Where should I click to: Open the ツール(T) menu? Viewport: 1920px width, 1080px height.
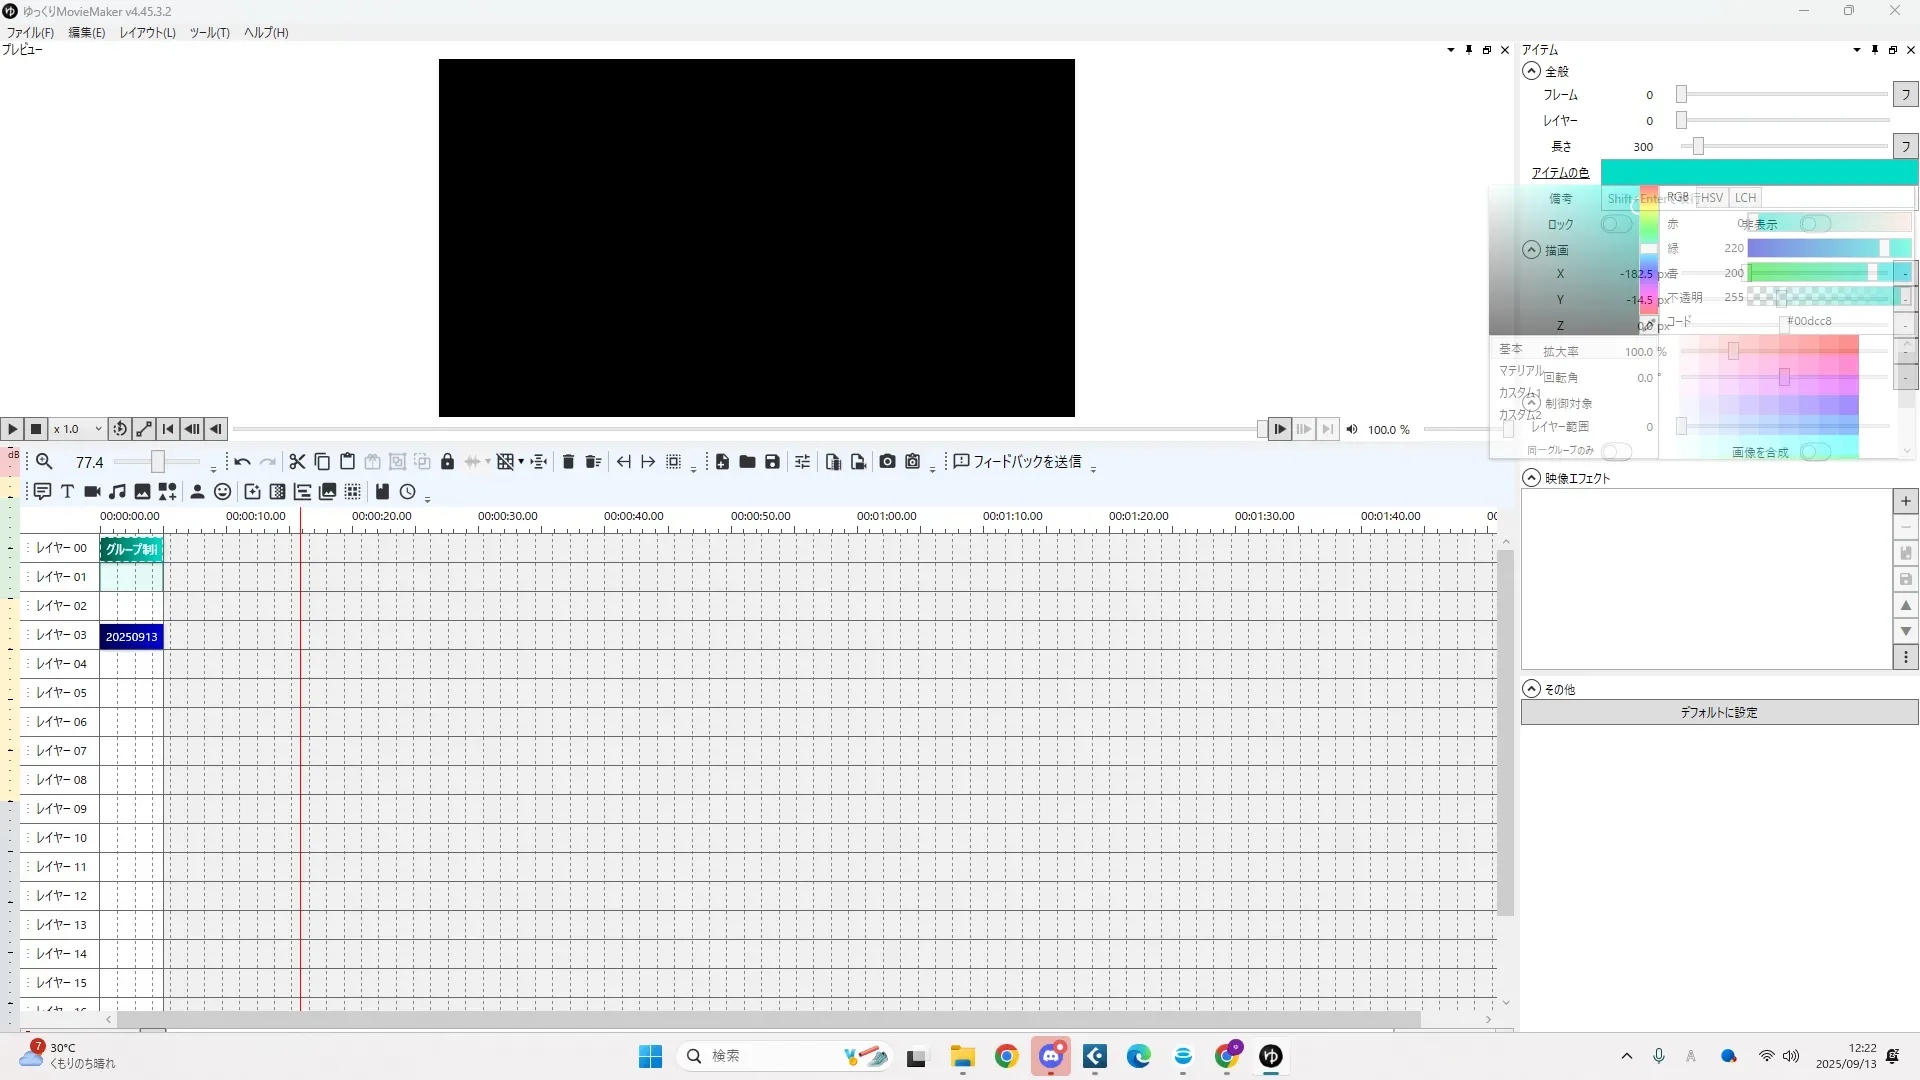(209, 33)
